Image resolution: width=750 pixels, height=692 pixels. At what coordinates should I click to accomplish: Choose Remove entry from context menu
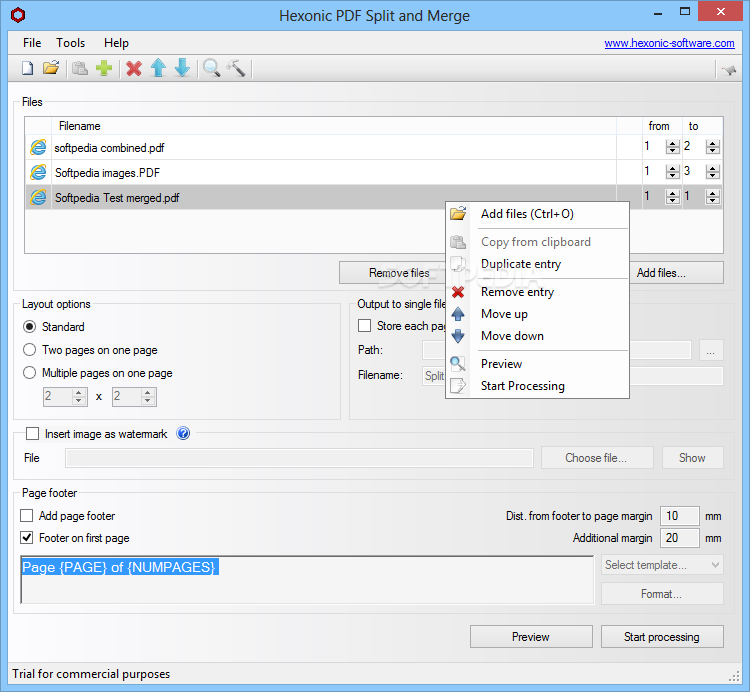click(538, 292)
